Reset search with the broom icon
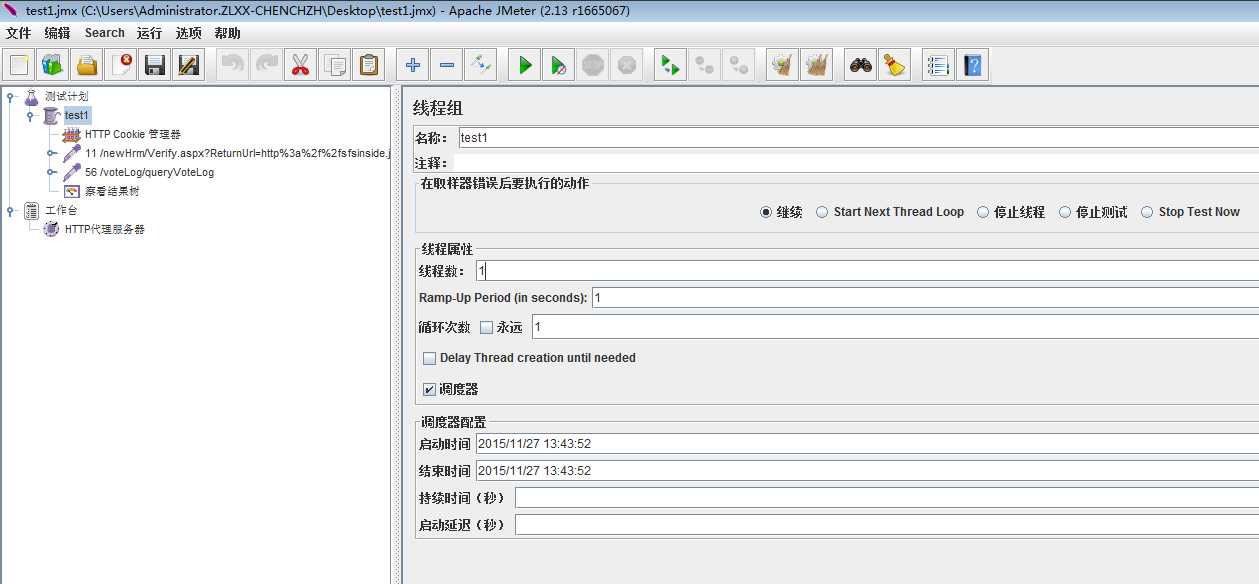The height and width of the screenshot is (584, 1259). [895, 66]
